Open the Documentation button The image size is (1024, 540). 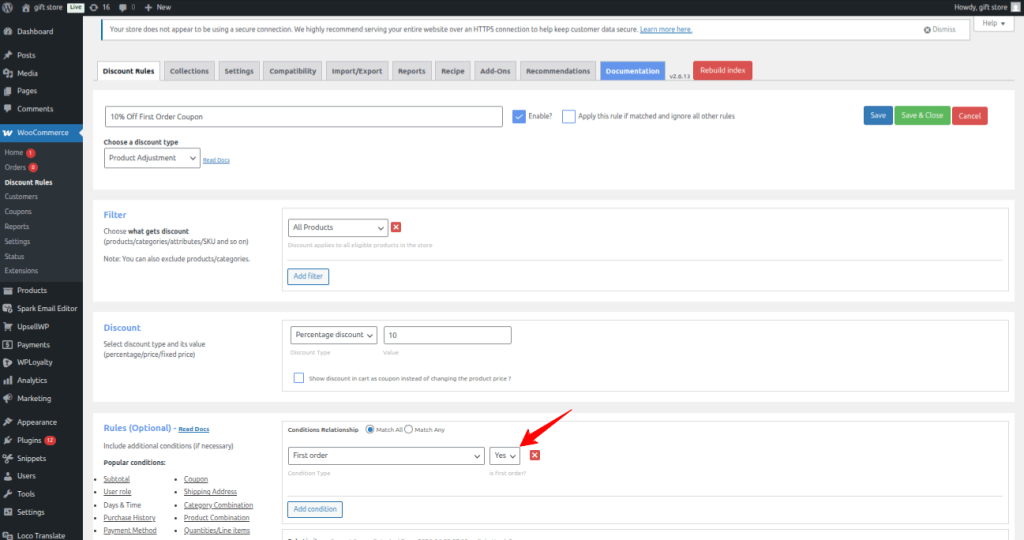632,71
